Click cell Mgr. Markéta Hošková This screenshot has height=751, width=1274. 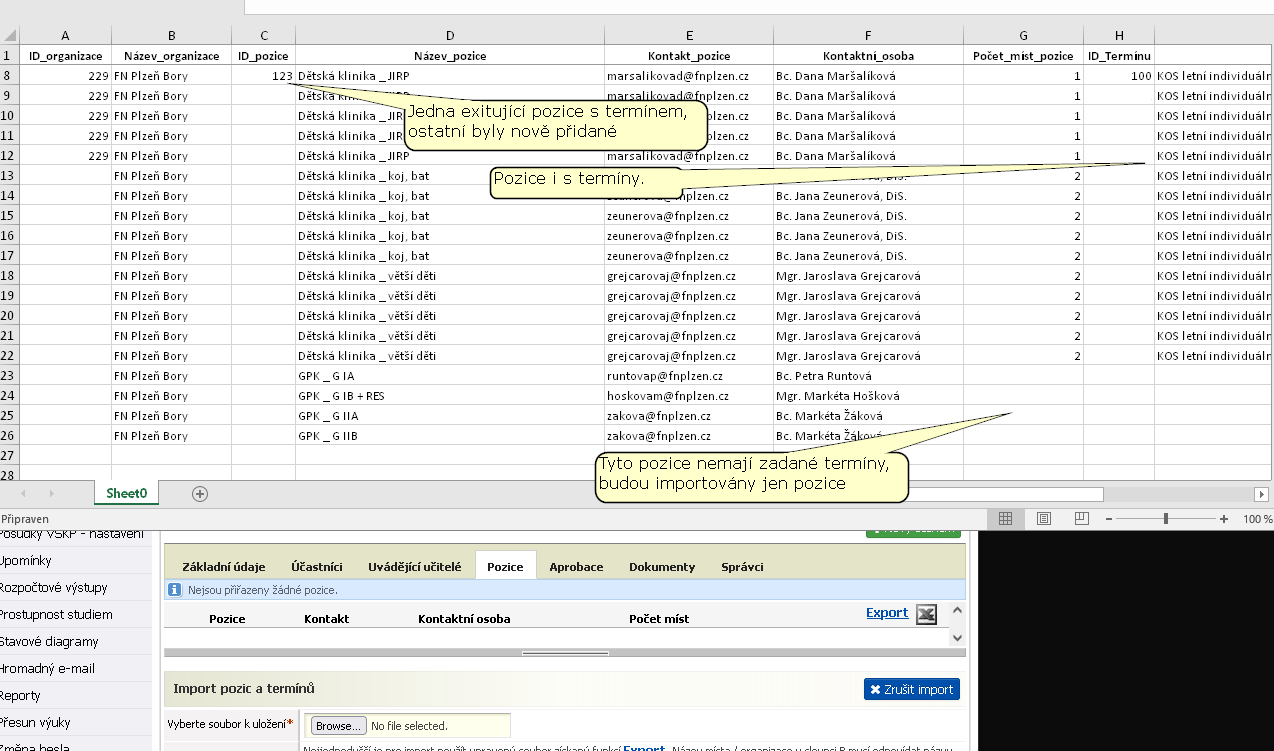pos(868,395)
